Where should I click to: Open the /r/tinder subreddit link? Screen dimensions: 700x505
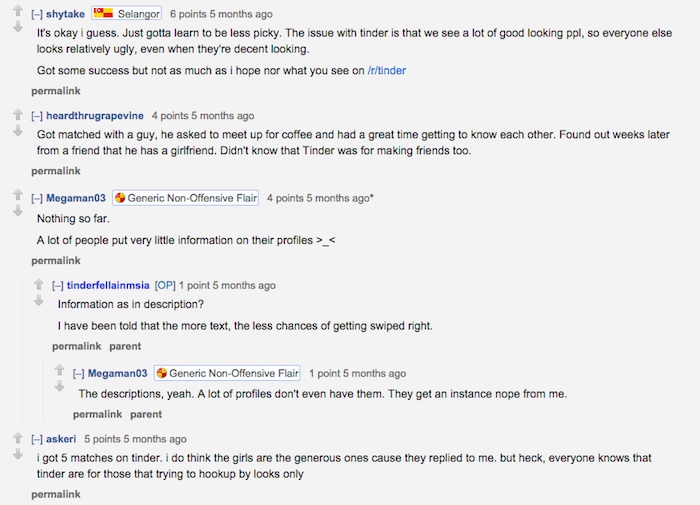(x=387, y=71)
